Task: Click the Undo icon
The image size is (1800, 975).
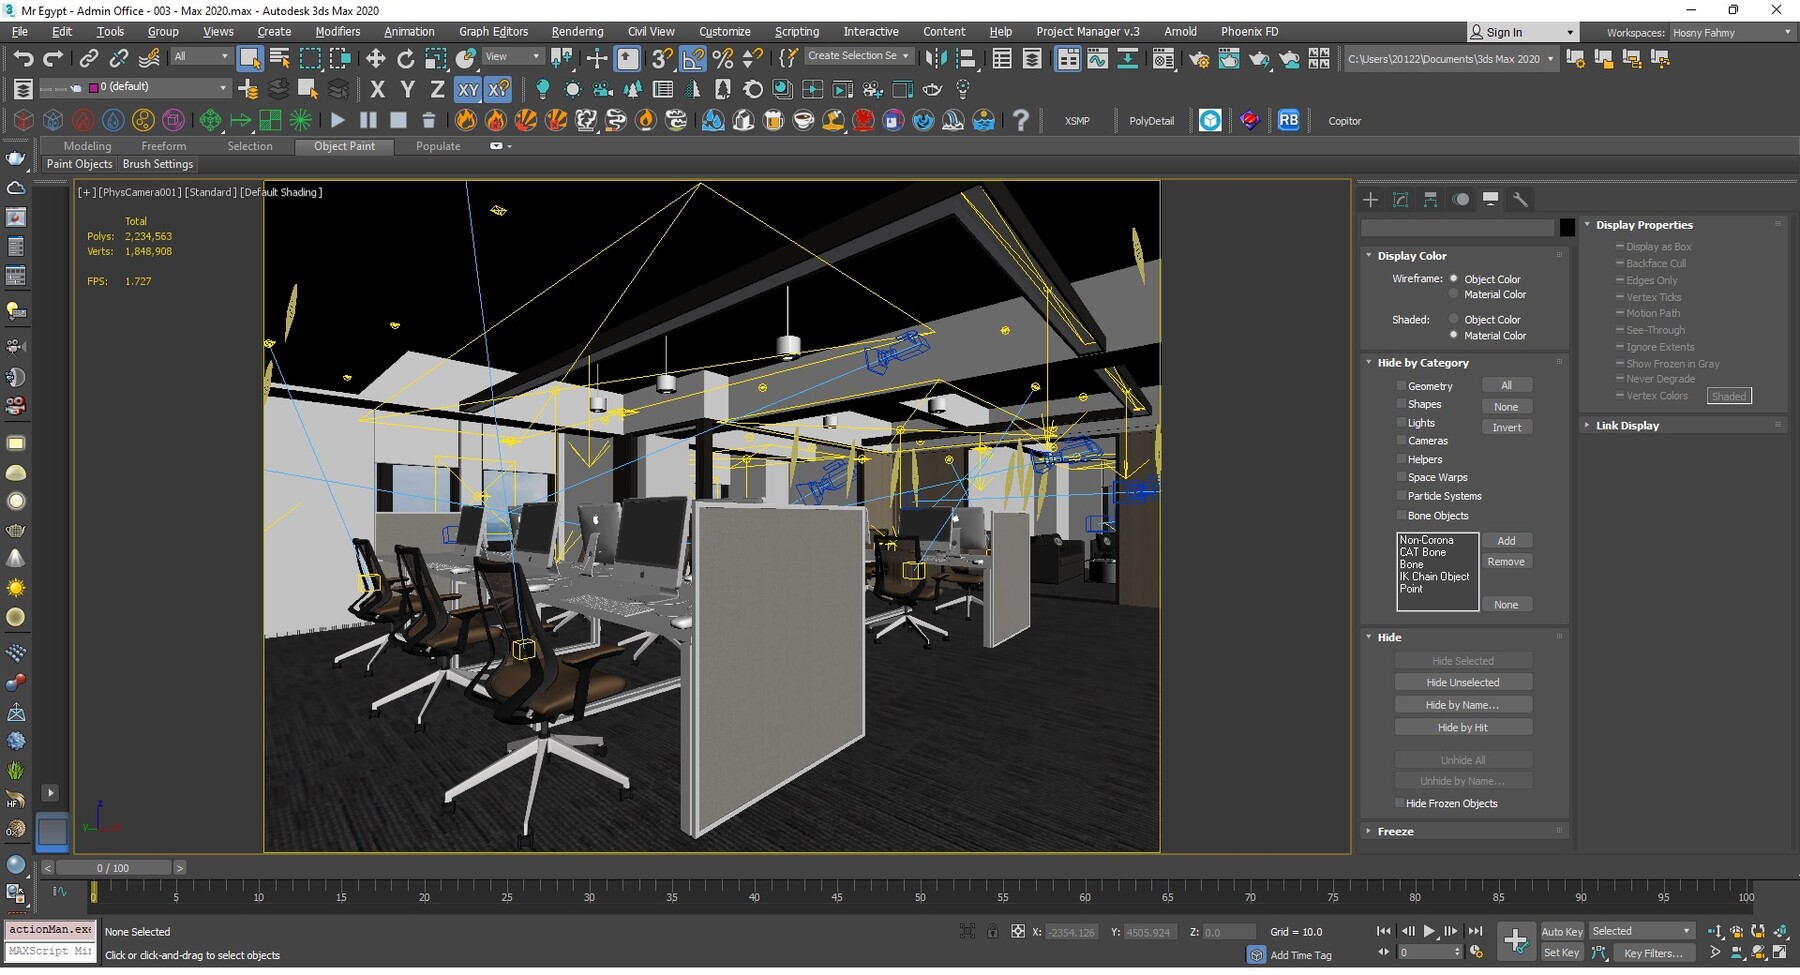Action: [24, 58]
